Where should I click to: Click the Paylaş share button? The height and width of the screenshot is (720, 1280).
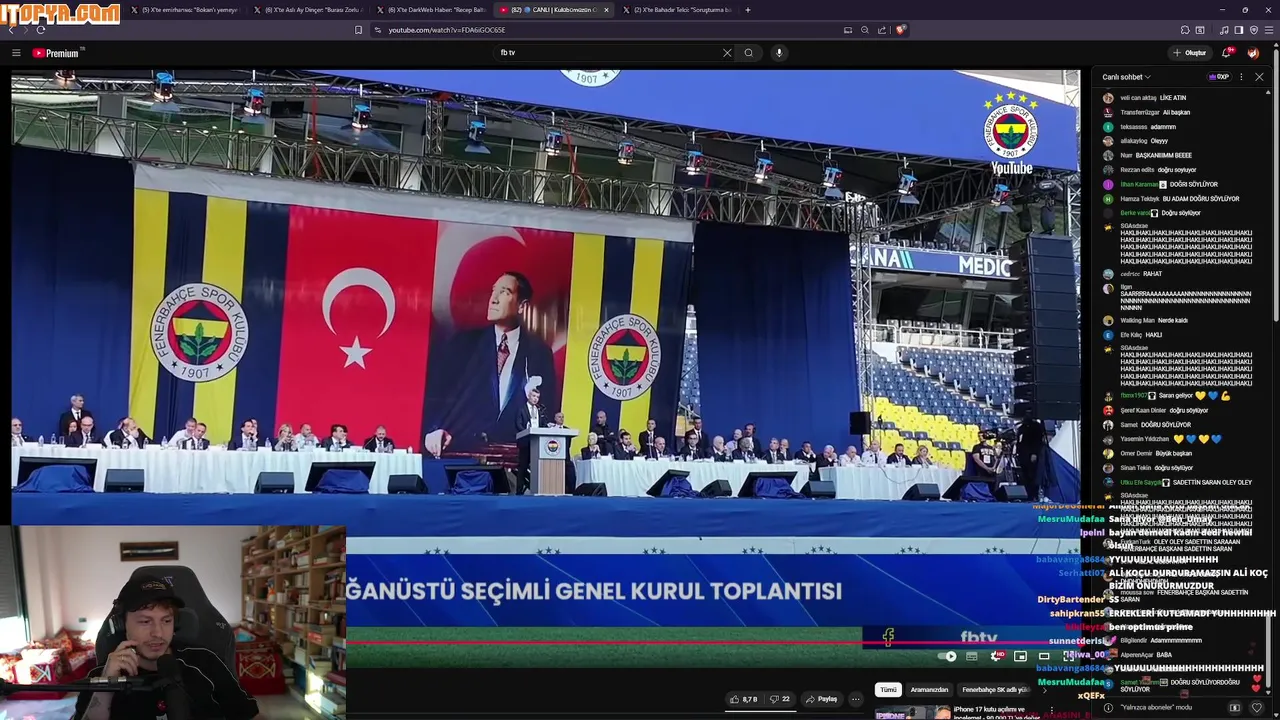point(822,699)
